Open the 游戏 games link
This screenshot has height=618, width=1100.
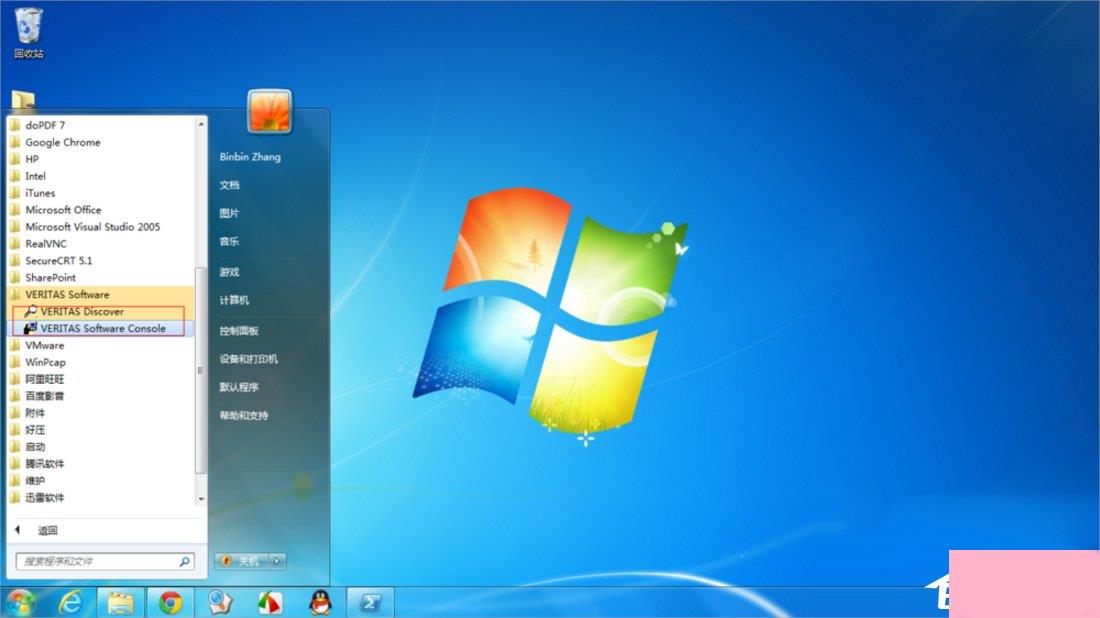229,271
